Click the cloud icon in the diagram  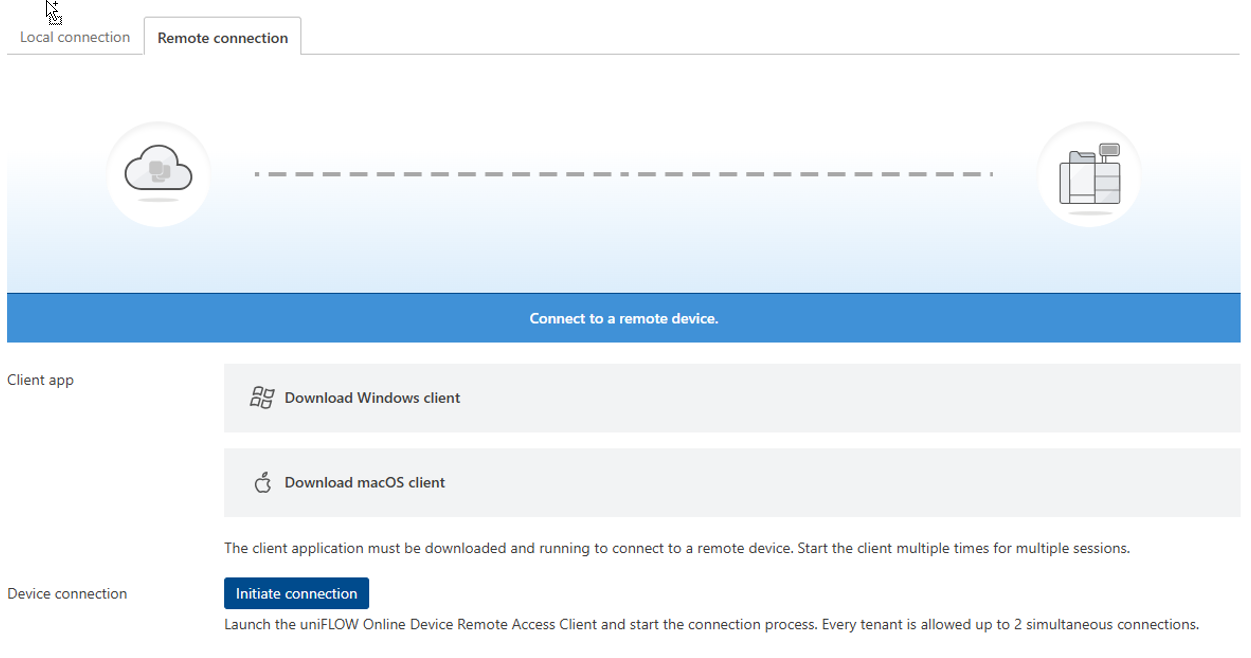[x=158, y=169]
